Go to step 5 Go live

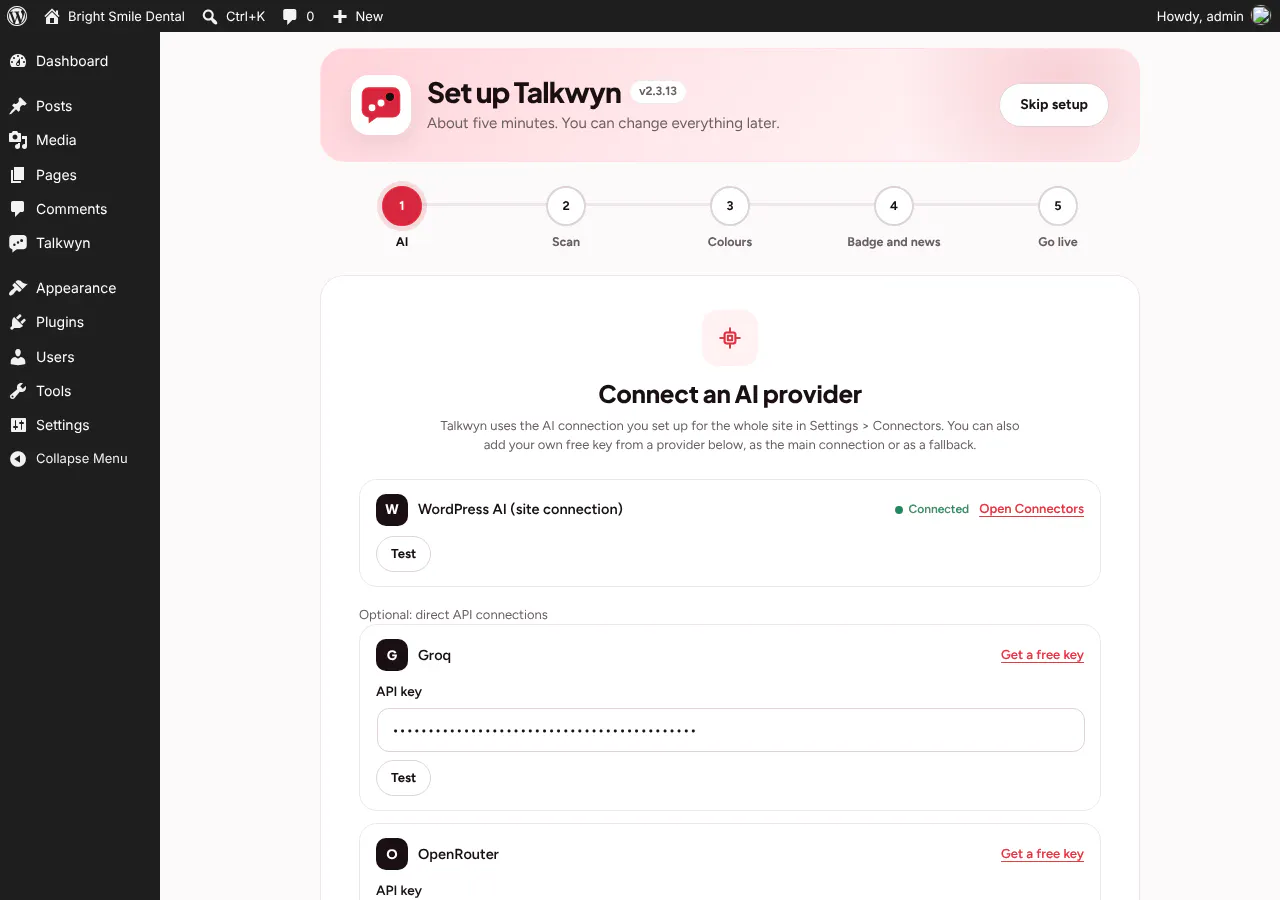tap(1058, 206)
